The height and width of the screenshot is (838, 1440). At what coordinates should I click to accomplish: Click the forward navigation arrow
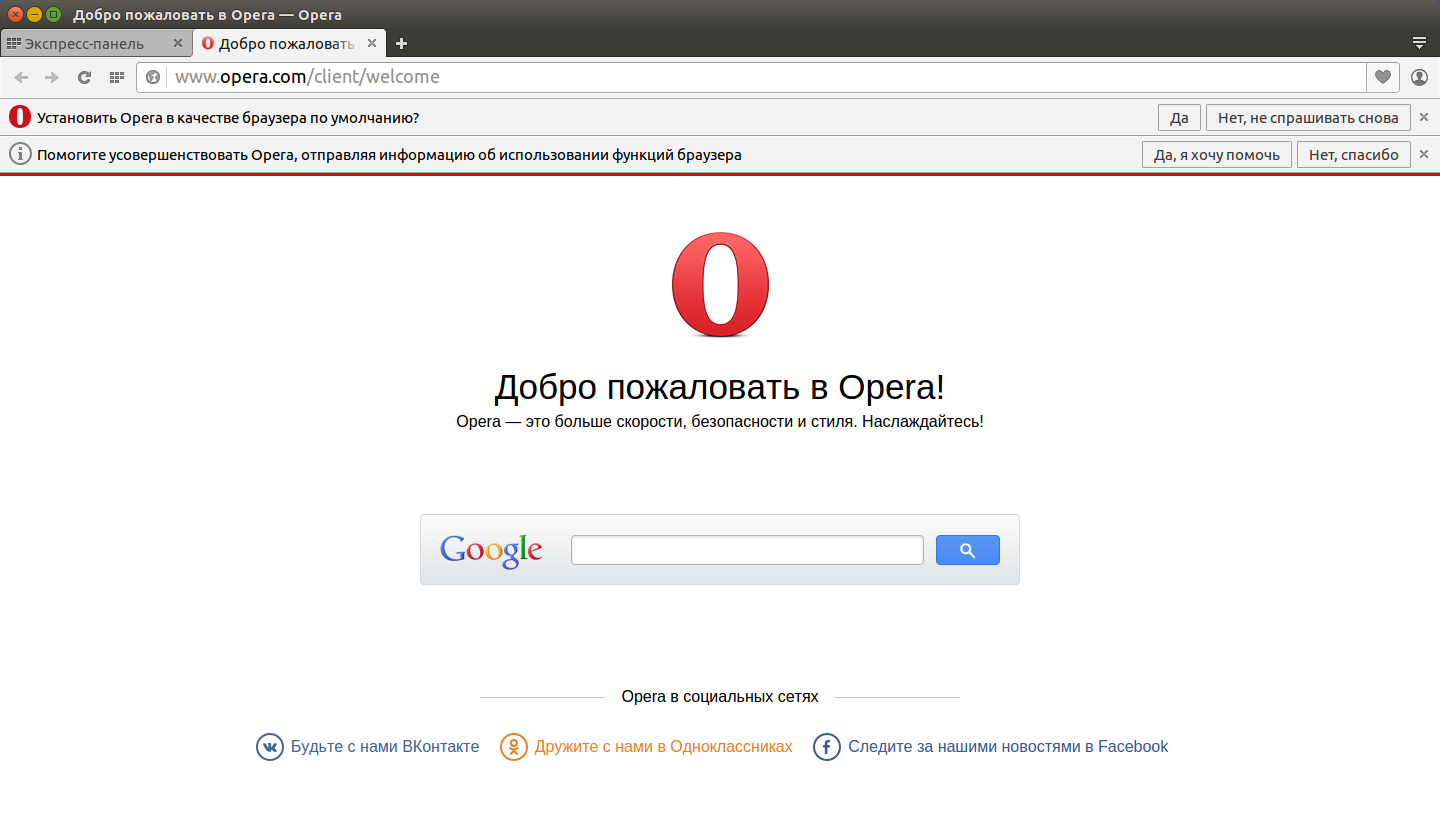coord(50,76)
